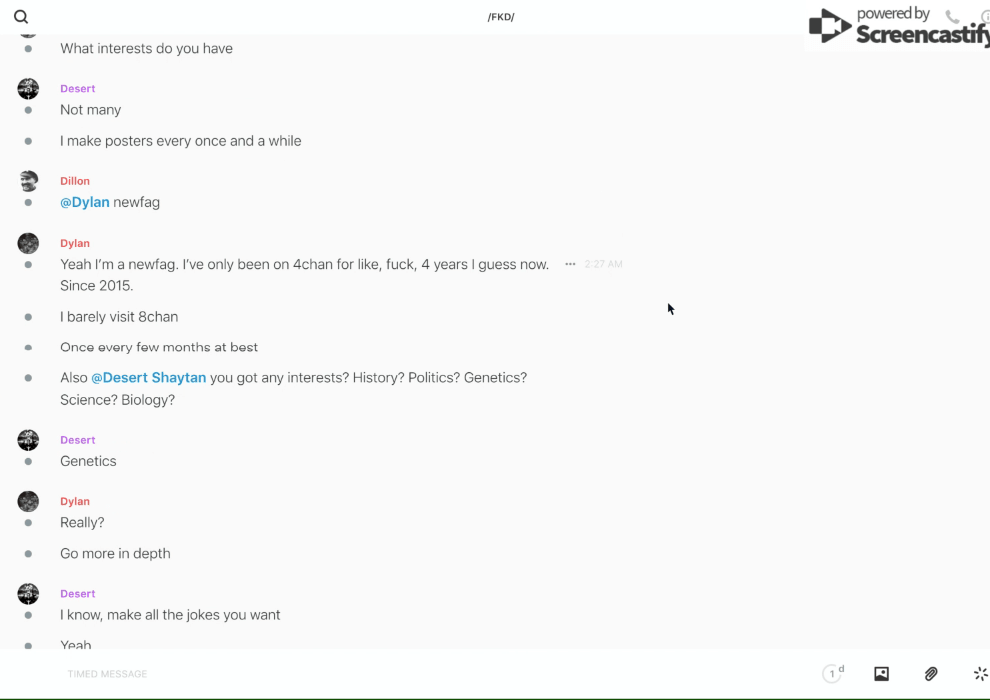Viewport: 990px width, 700px height.
Task: Click the Dylan name above "Really?"
Action: coord(75,501)
